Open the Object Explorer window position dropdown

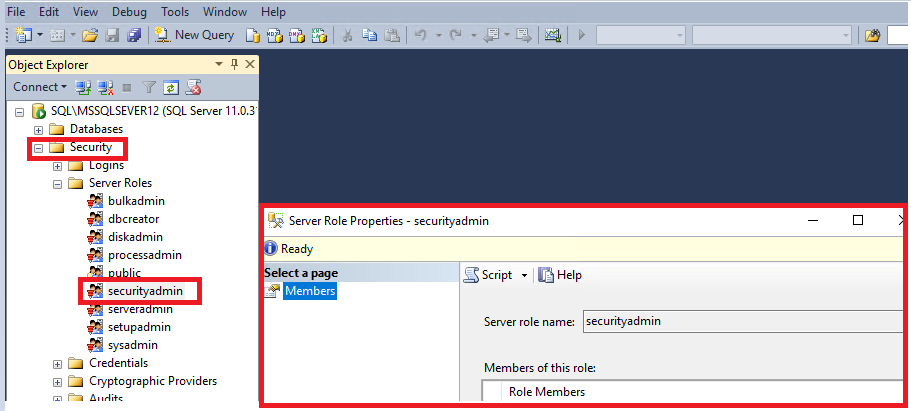point(219,65)
